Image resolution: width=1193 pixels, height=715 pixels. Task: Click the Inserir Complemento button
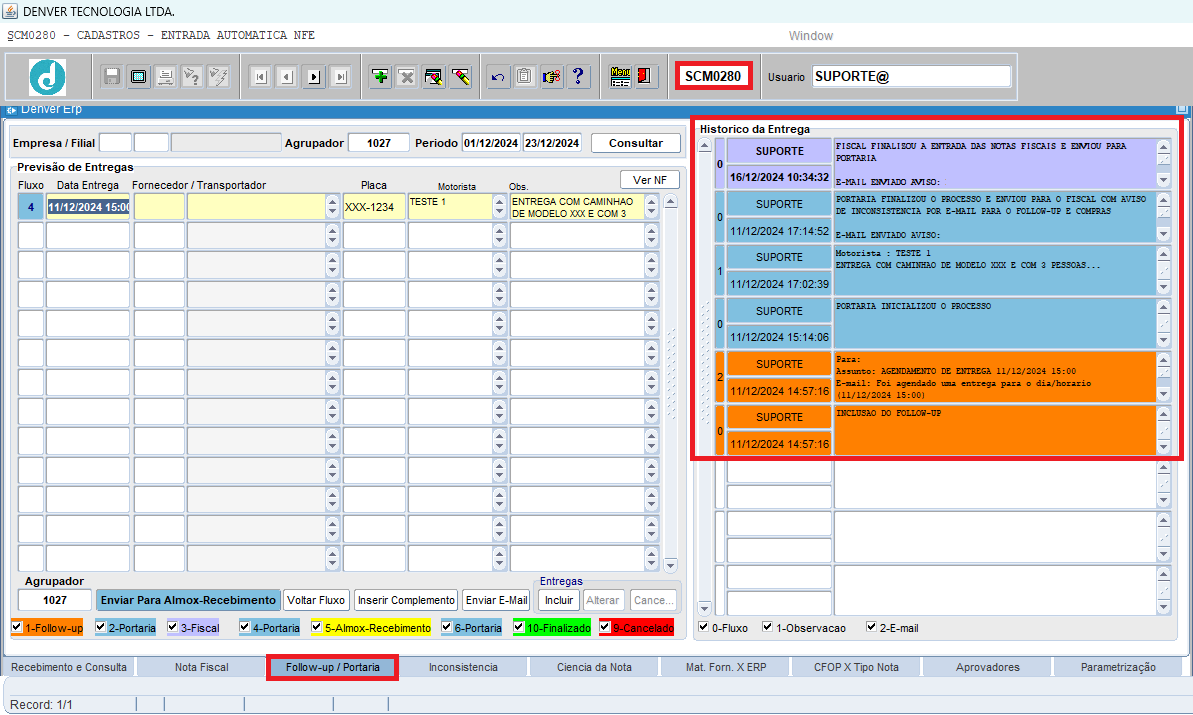click(x=406, y=600)
